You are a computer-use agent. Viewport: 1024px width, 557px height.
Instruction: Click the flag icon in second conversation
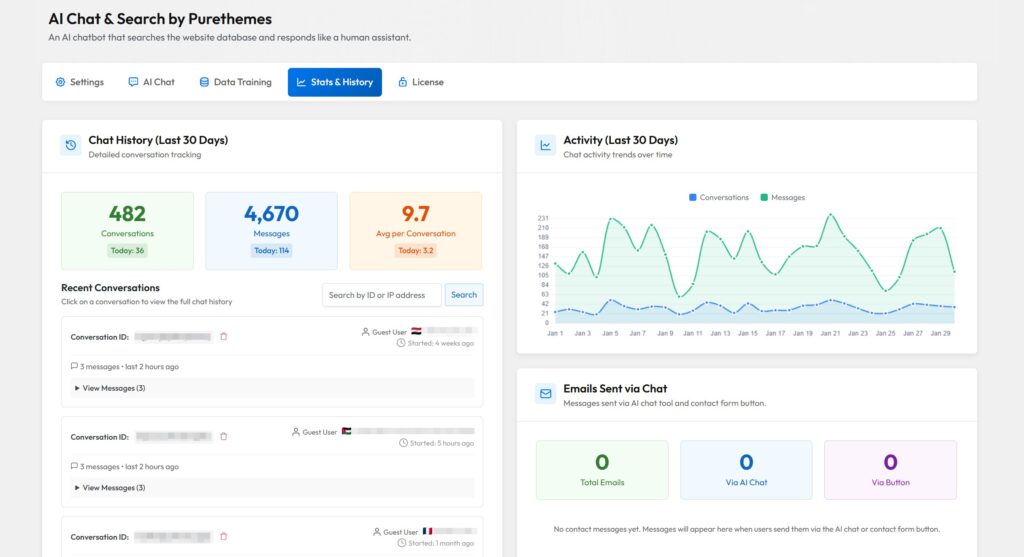[x=346, y=432]
